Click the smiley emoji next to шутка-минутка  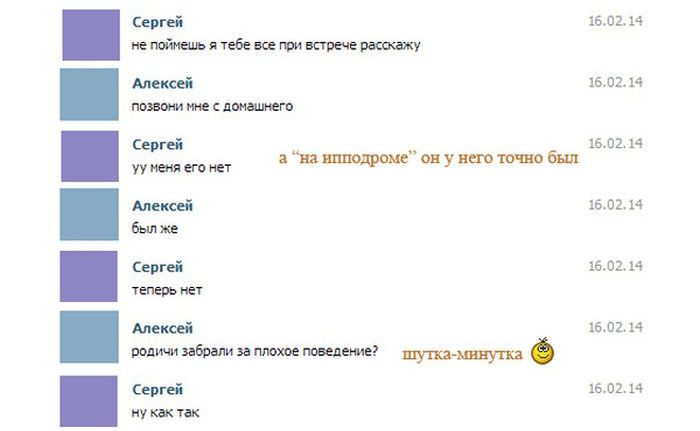[542, 351]
